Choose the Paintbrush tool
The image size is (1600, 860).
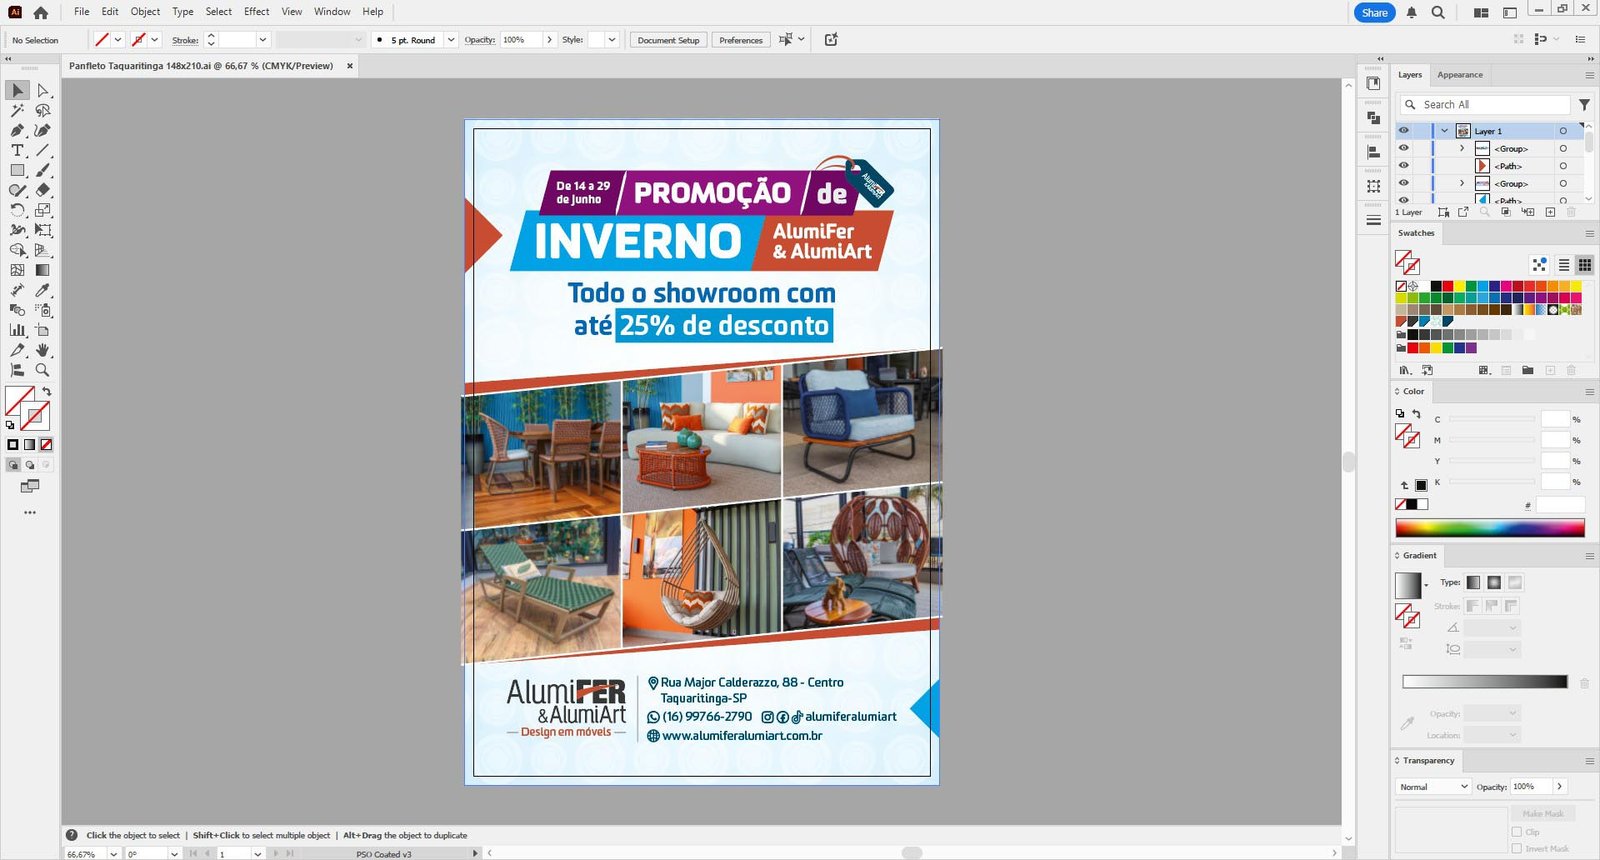(x=42, y=170)
